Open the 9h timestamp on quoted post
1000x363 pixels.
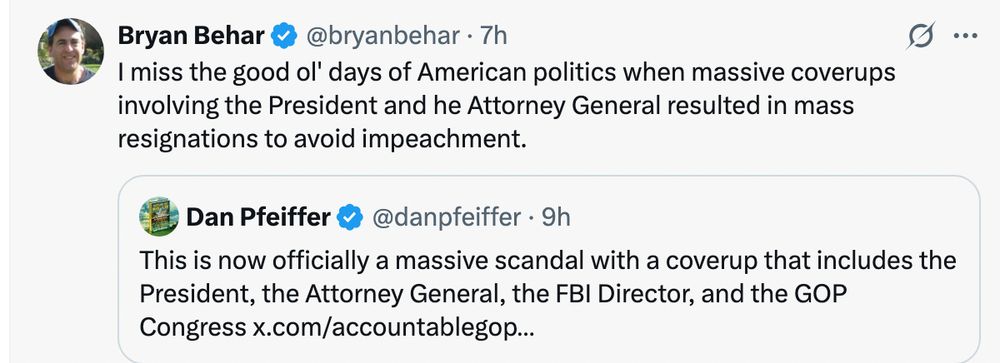(555, 218)
